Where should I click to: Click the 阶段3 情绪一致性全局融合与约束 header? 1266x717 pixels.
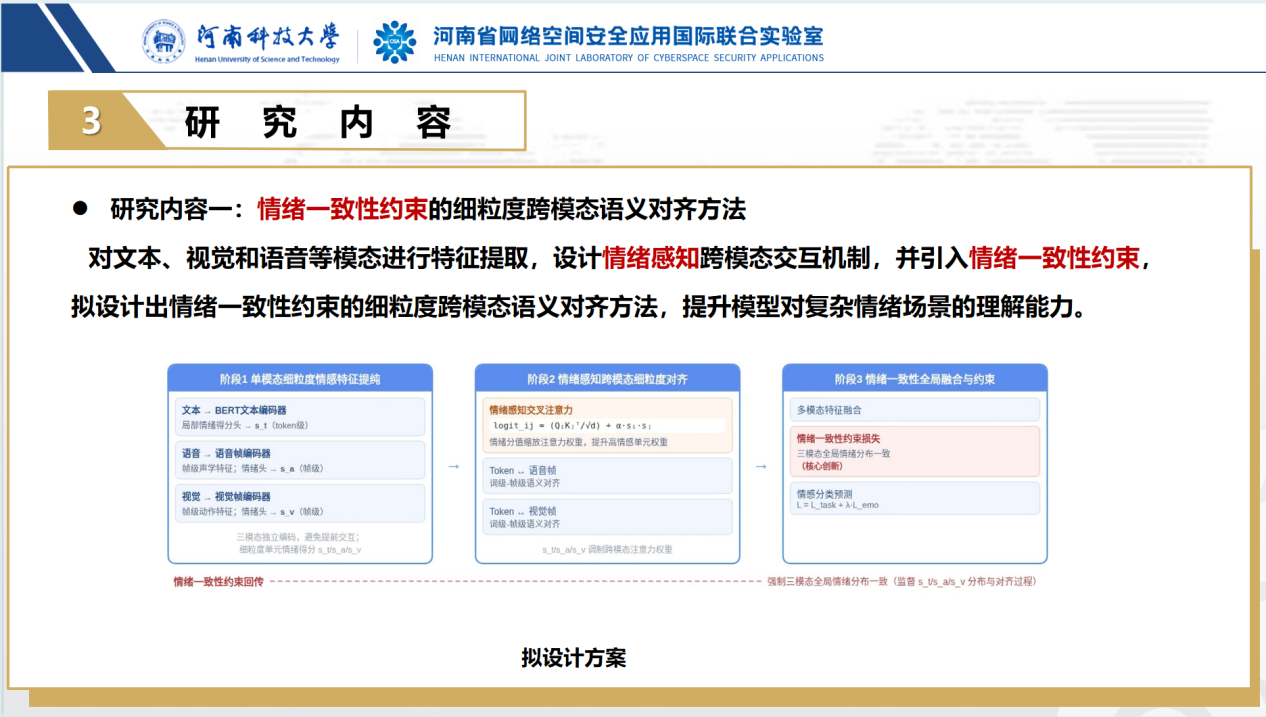(x=915, y=379)
